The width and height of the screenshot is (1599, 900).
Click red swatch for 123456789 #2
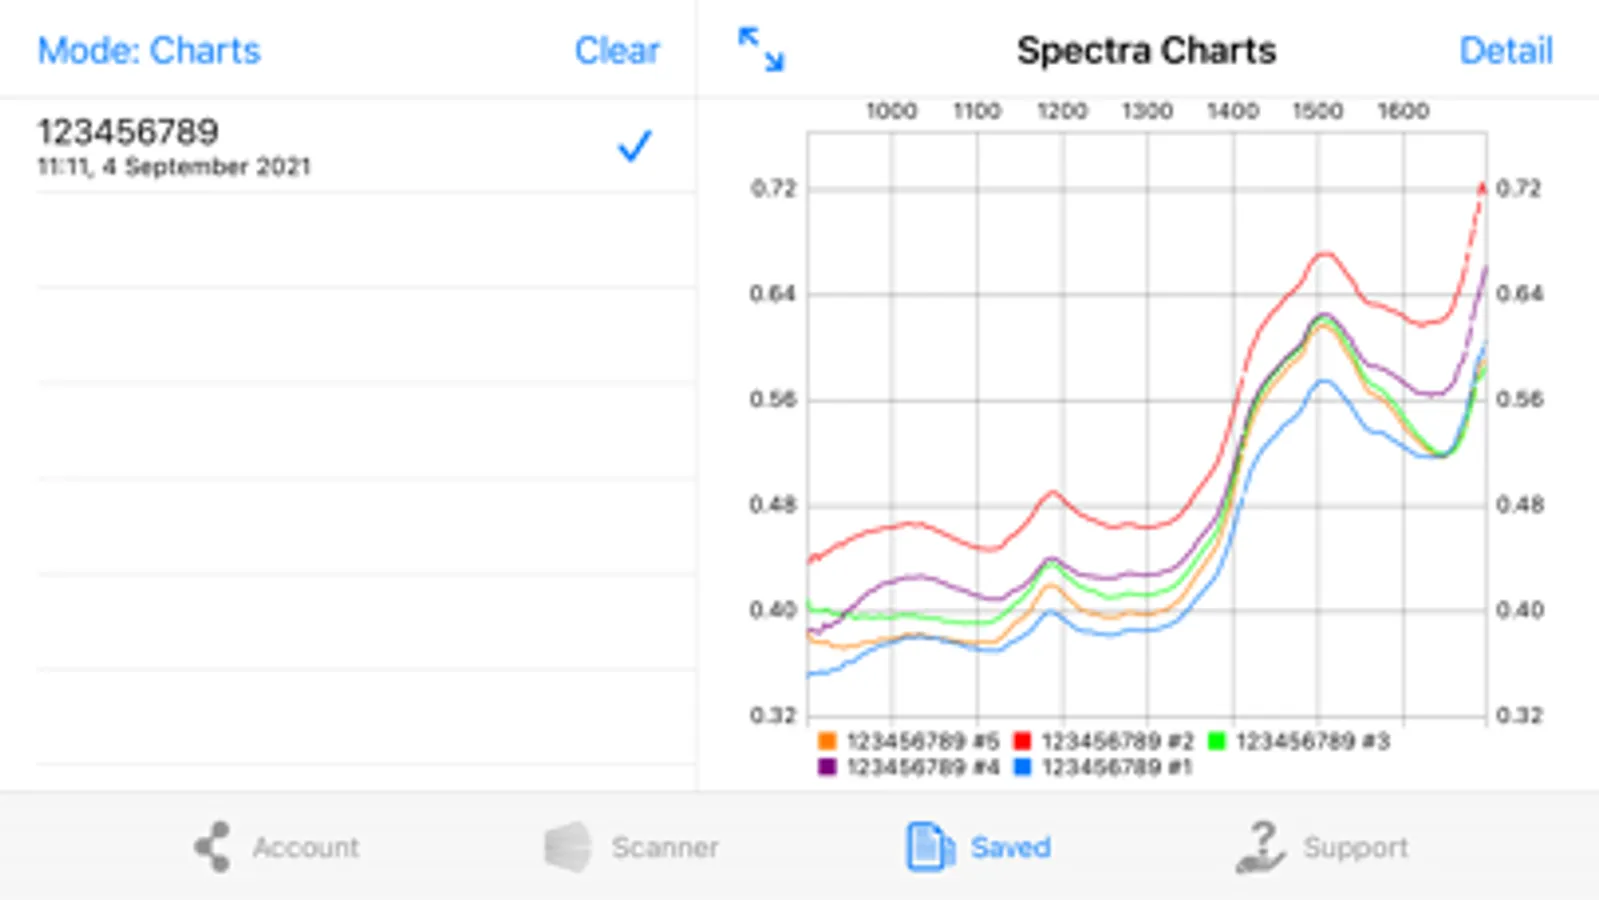[1022, 741]
